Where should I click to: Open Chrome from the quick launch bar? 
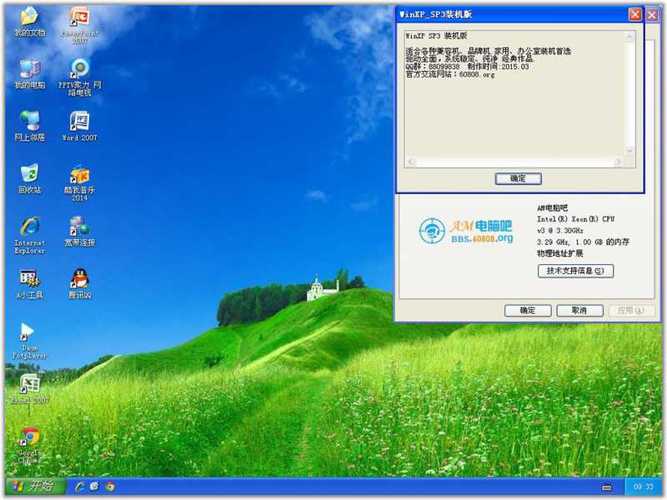[110, 486]
